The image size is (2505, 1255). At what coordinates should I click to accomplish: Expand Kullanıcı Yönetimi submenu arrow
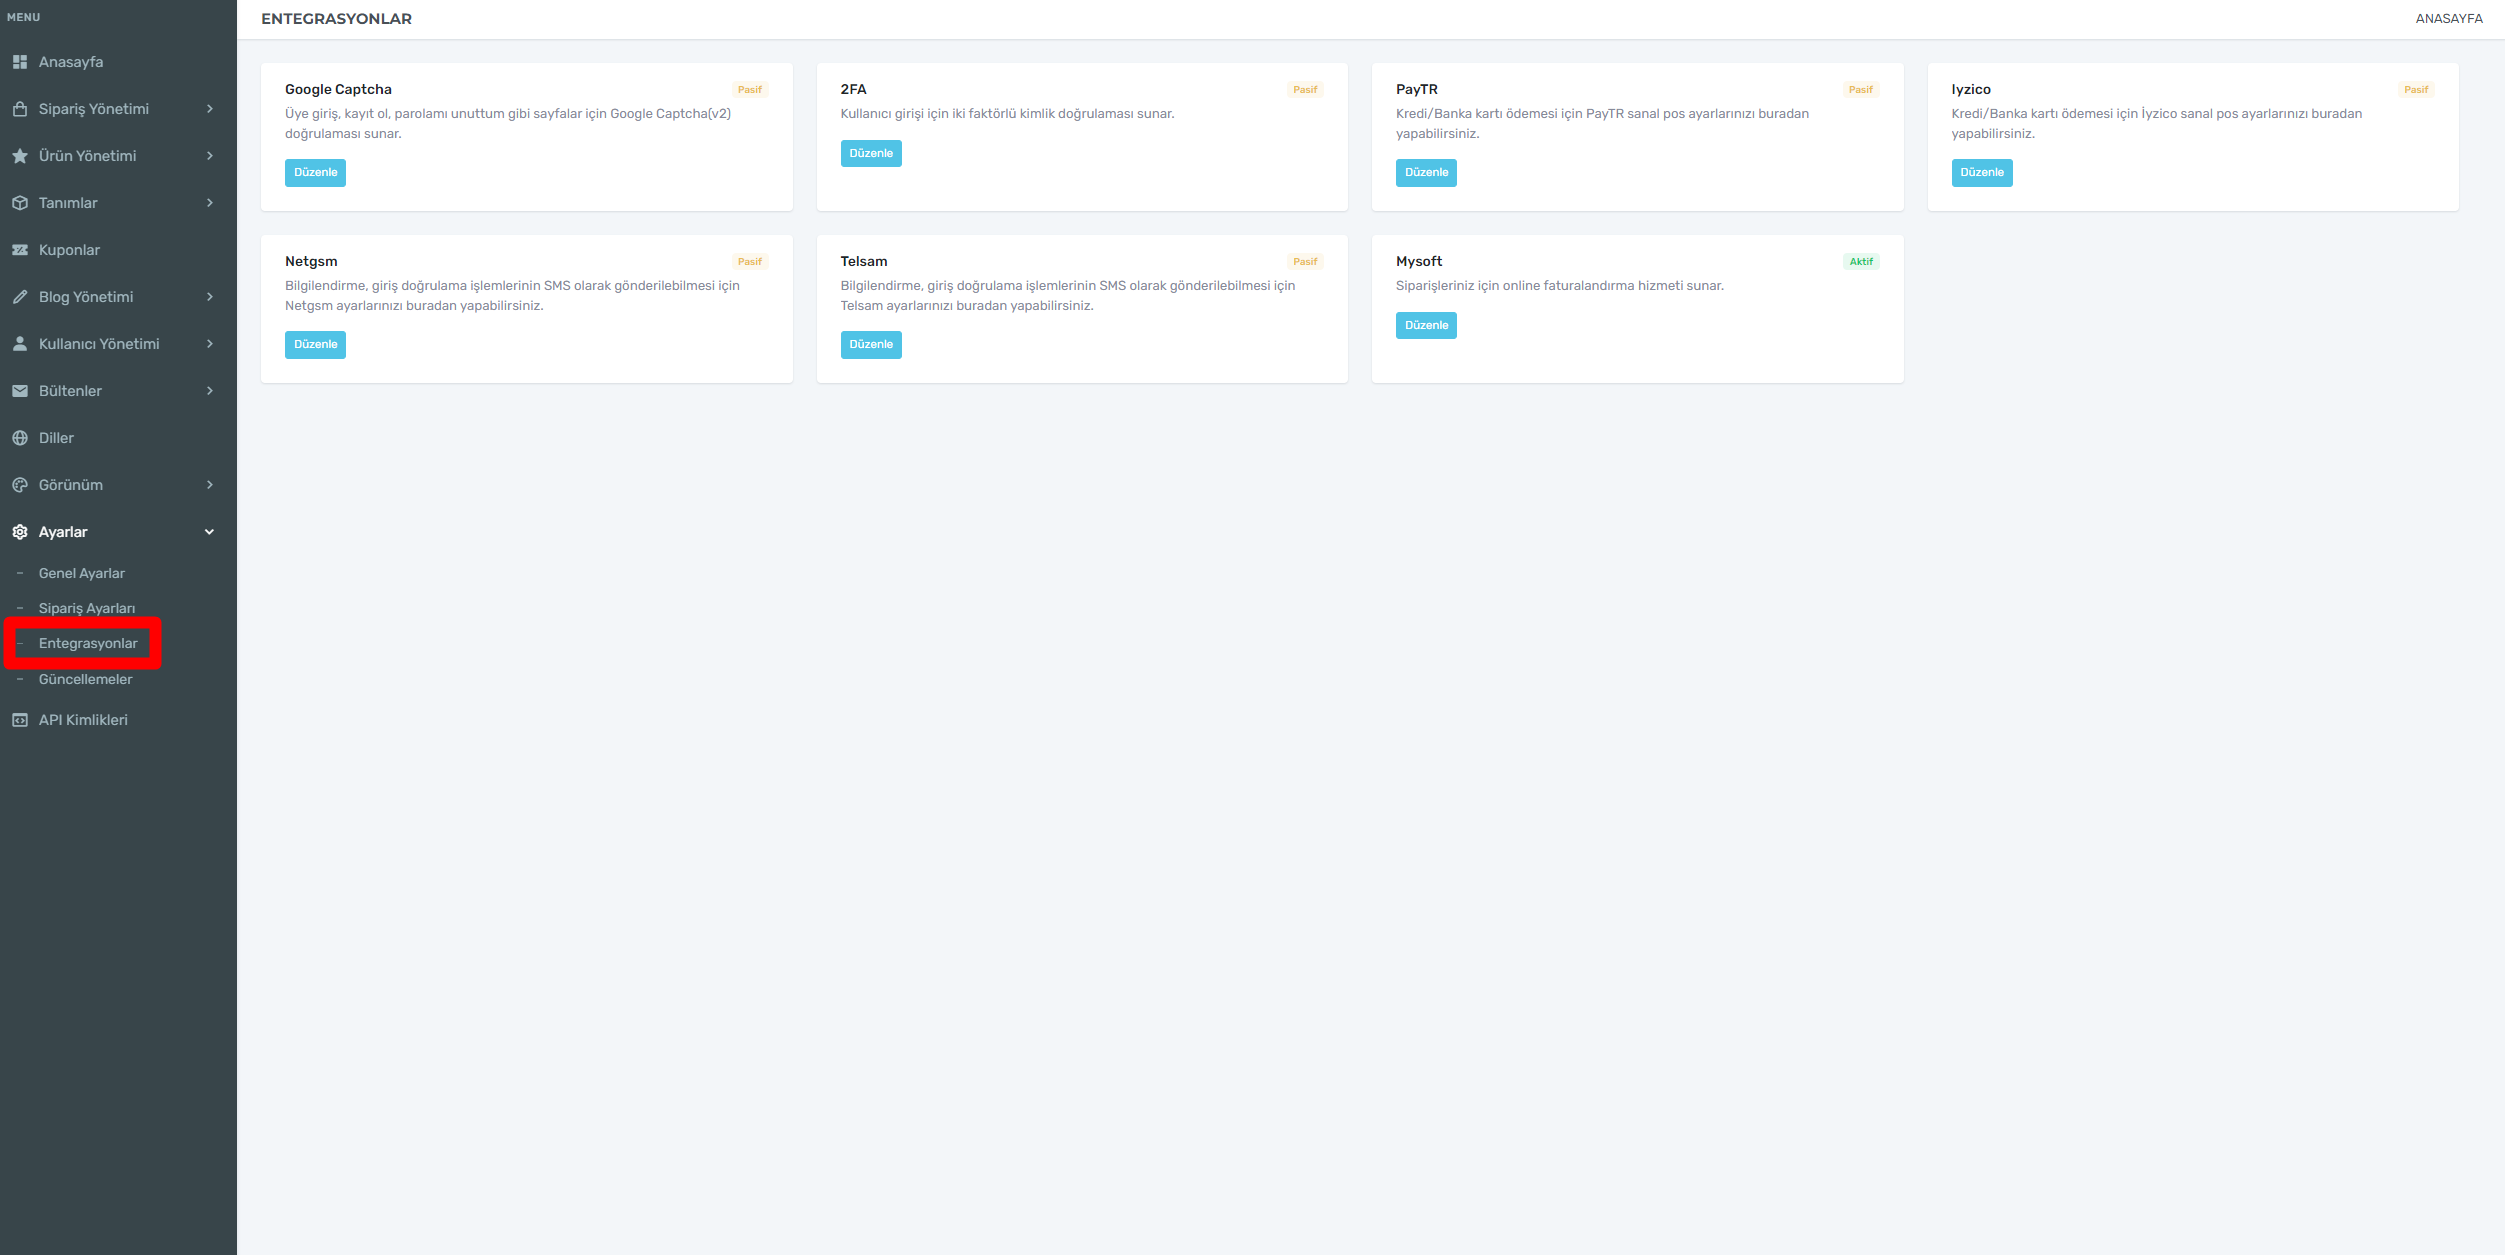pos(210,344)
